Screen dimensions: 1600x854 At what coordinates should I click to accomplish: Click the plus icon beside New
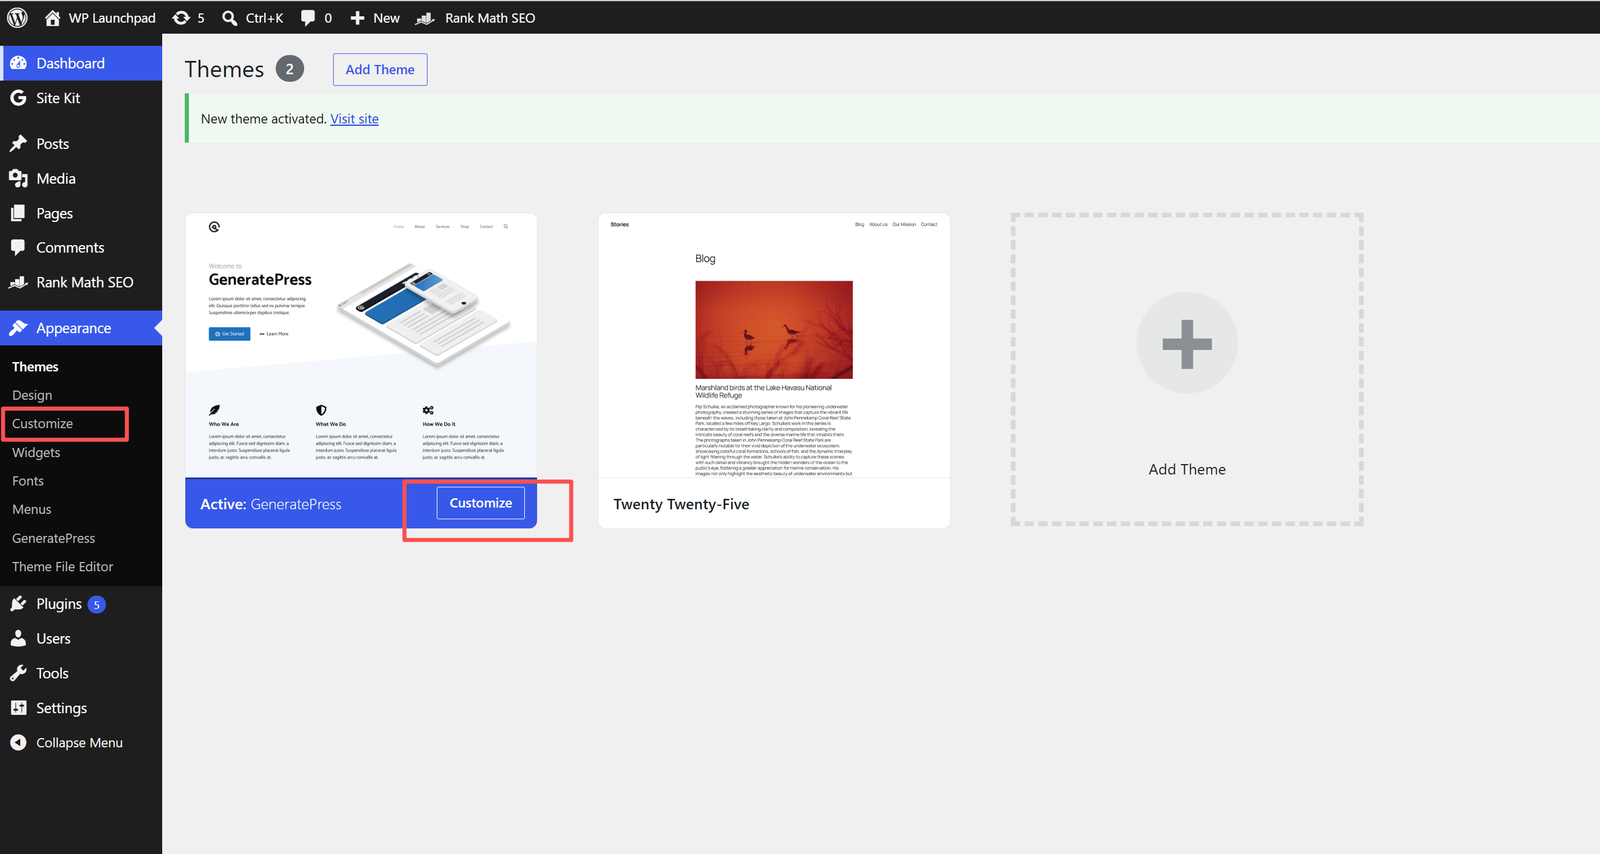[357, 18]
